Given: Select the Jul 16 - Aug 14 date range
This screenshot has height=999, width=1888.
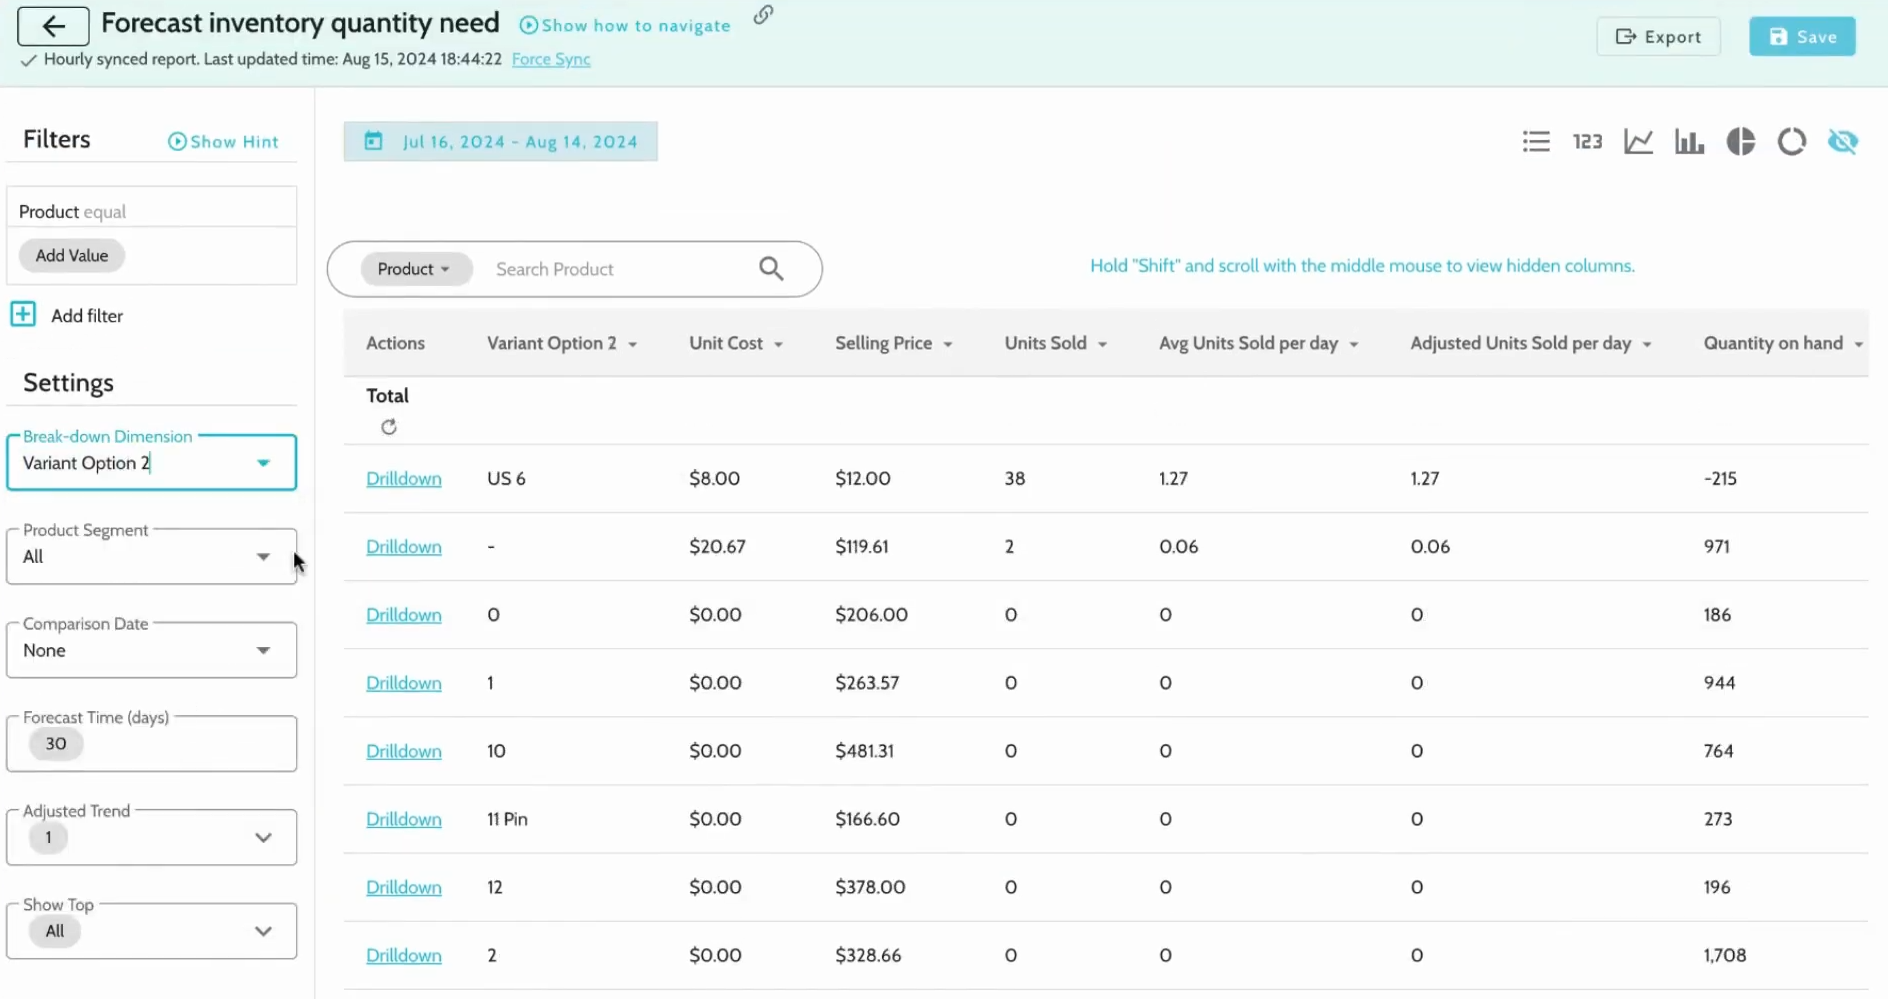Looking at the screenshot, I should coord(501,141).
